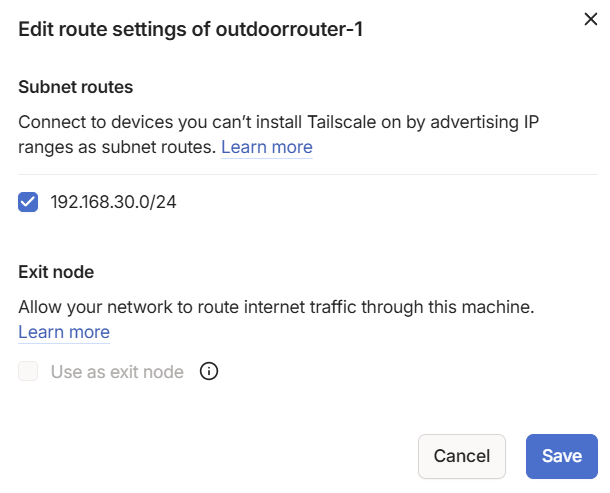
Task: Click the blue checkmark next to 192.168.30.0/24
Action: point(28,202)
